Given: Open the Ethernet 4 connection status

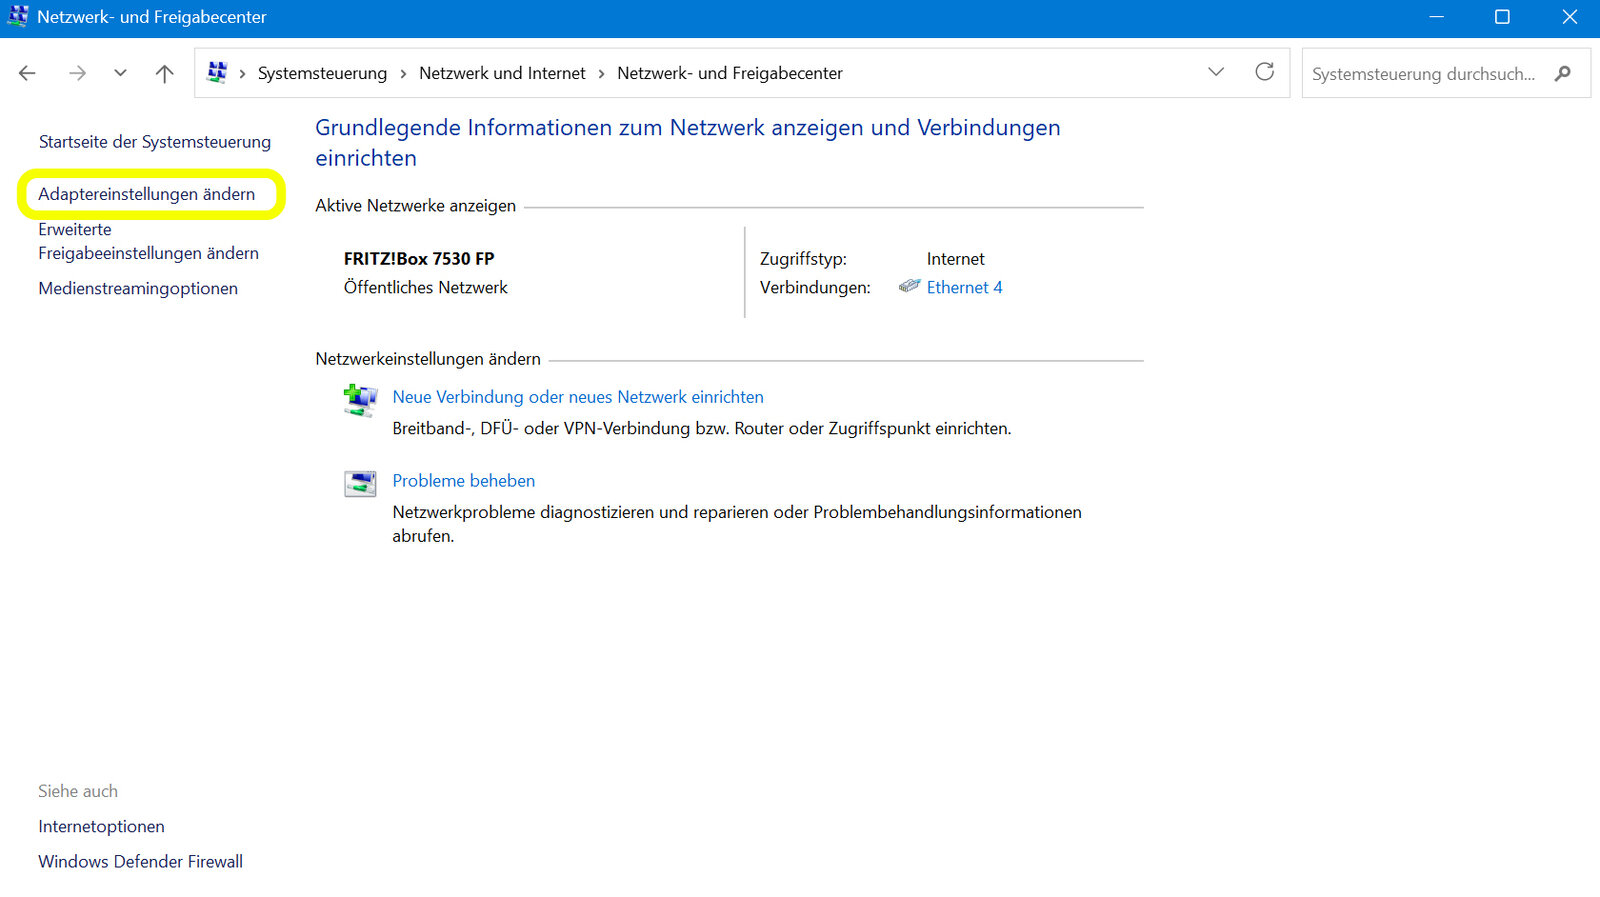Looking at the screenshot, I should pos(964,287).
